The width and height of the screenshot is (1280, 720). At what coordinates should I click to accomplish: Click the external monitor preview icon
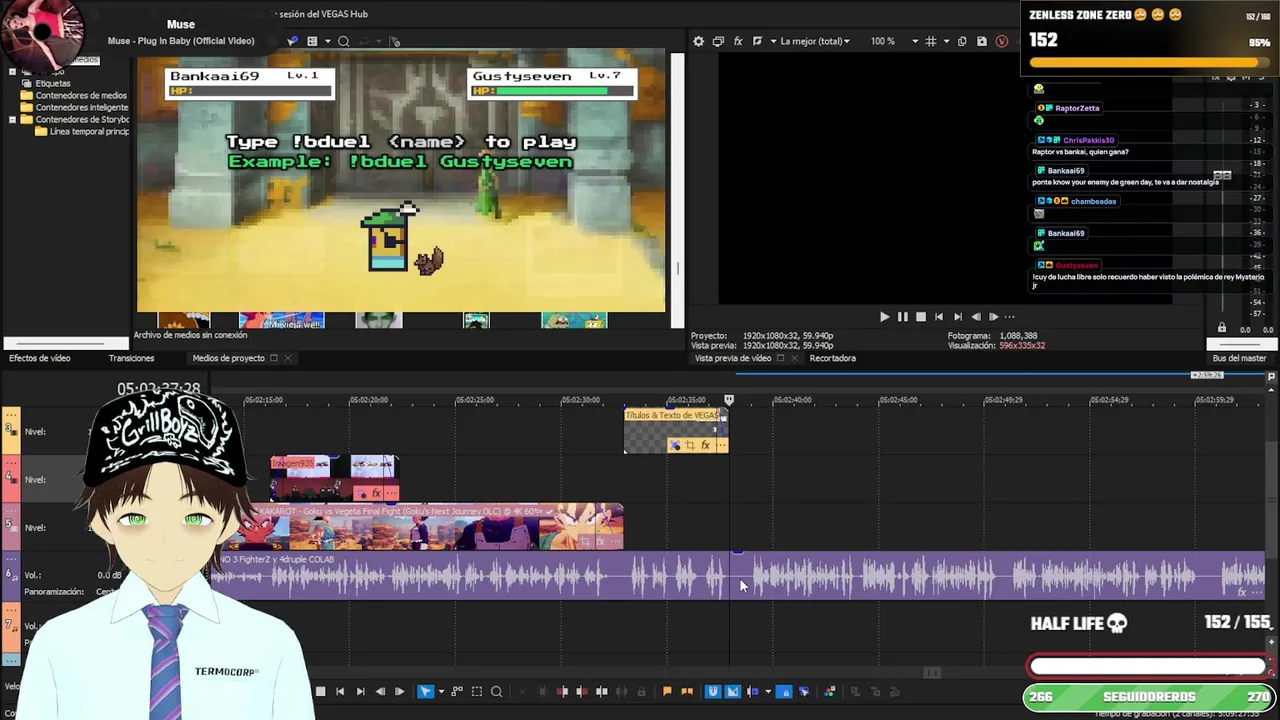point(718,41)
